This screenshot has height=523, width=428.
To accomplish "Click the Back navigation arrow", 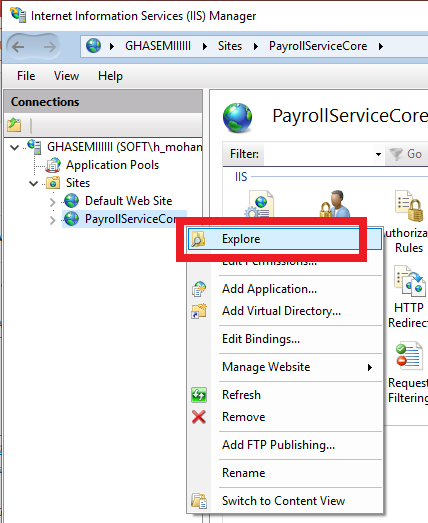I will (x=18, y=47).
